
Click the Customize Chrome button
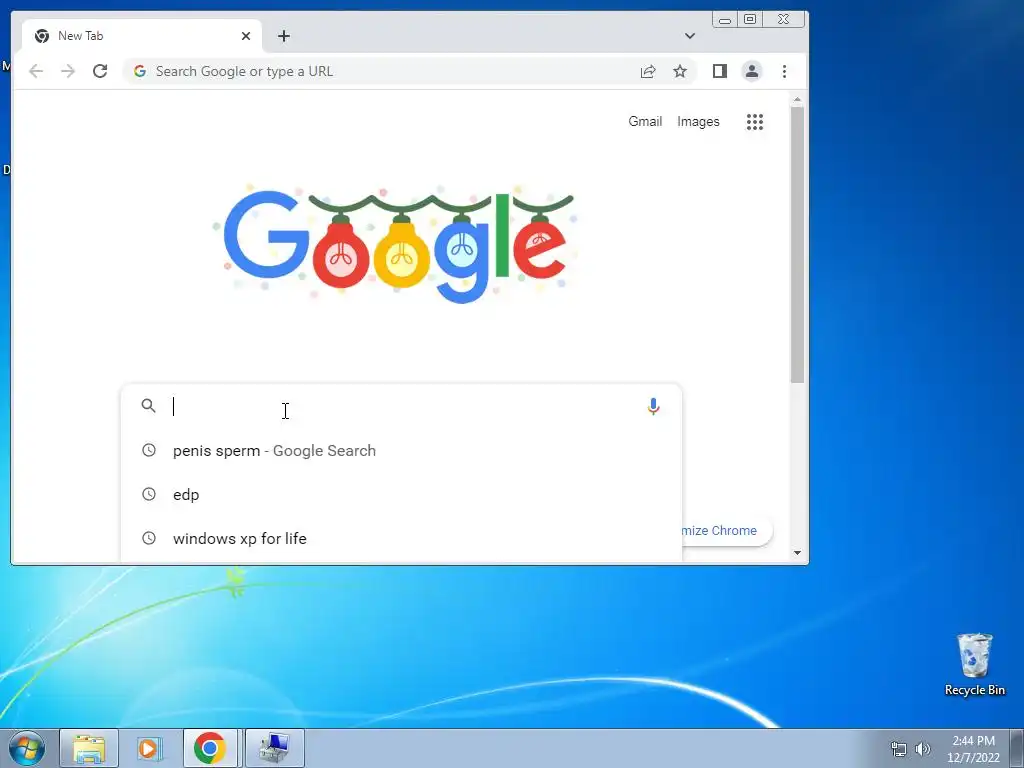pyautogui.click(x=726, y=530)
